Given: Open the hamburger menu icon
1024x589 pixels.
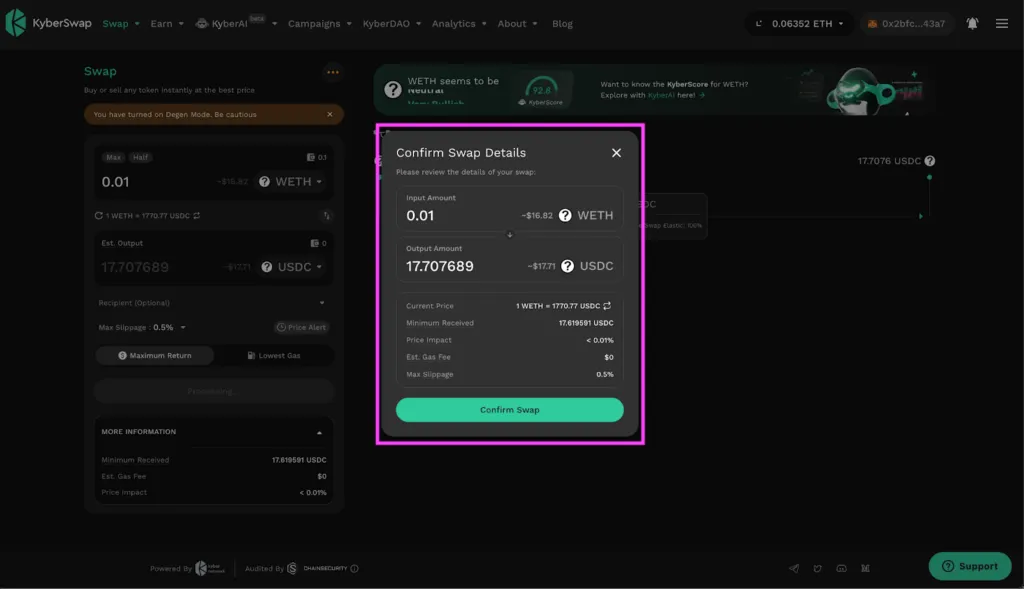Looking at the screenshot, I should click(x=1001, y=24).
